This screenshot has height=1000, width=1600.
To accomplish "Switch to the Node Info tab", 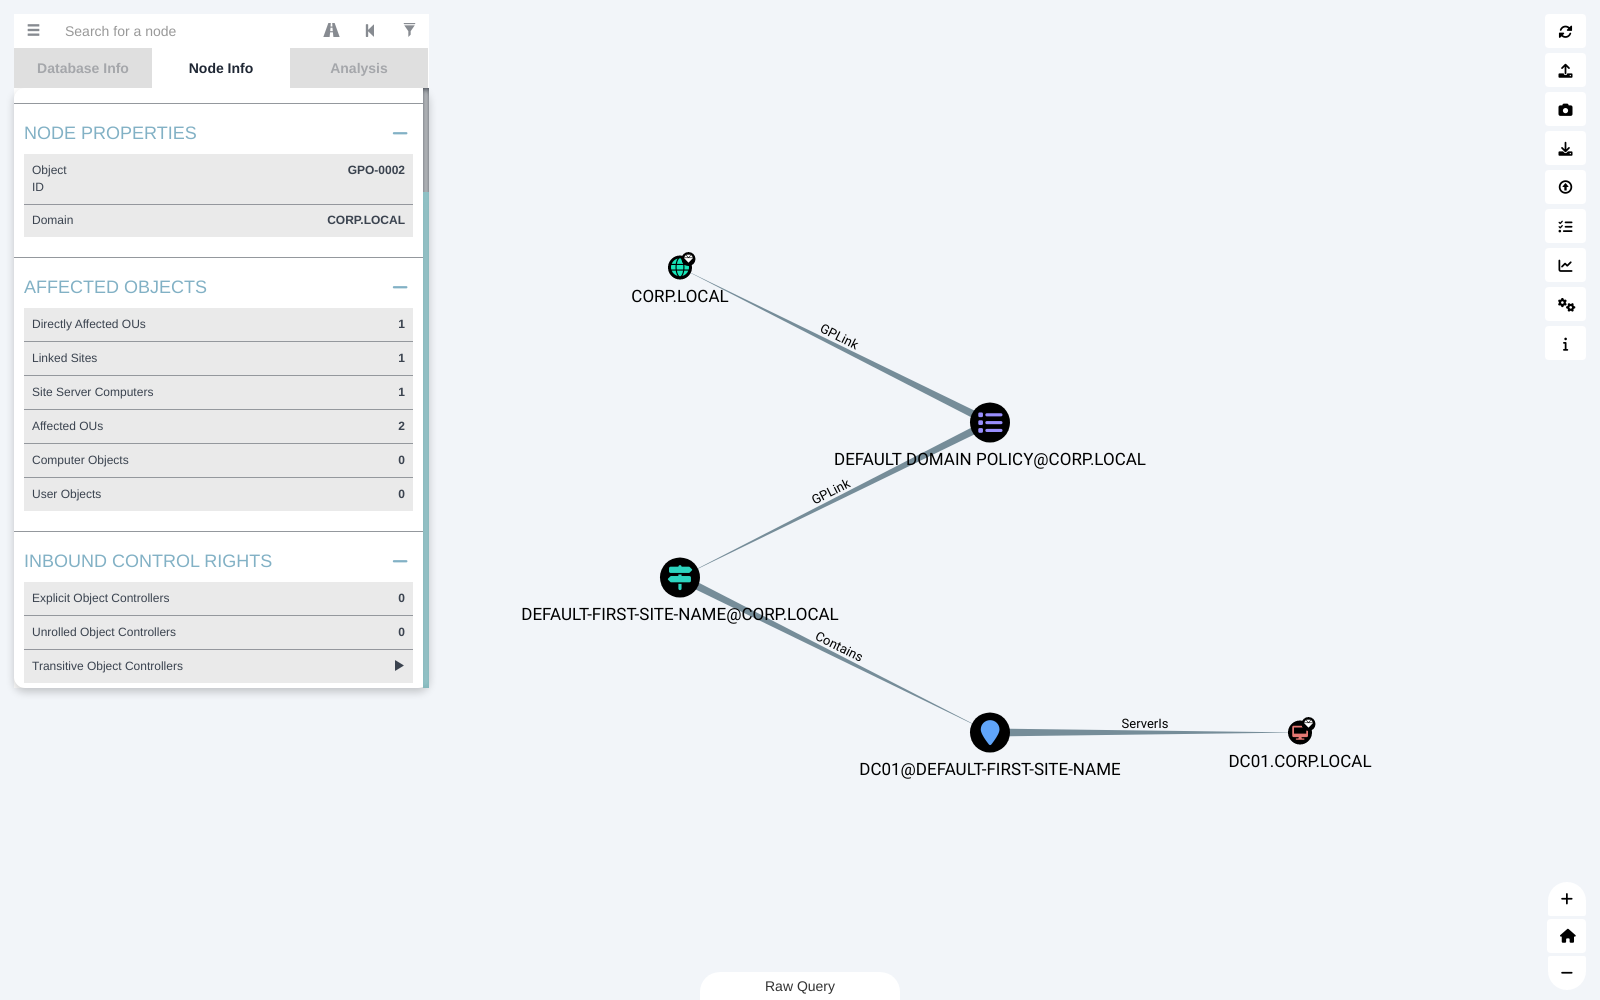I will pos(221,68).
